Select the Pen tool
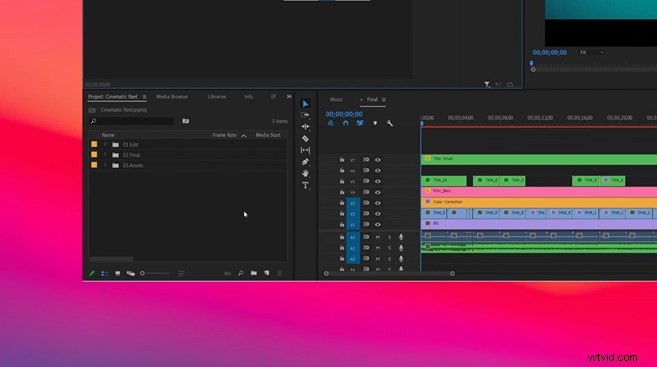 point(305,162)
